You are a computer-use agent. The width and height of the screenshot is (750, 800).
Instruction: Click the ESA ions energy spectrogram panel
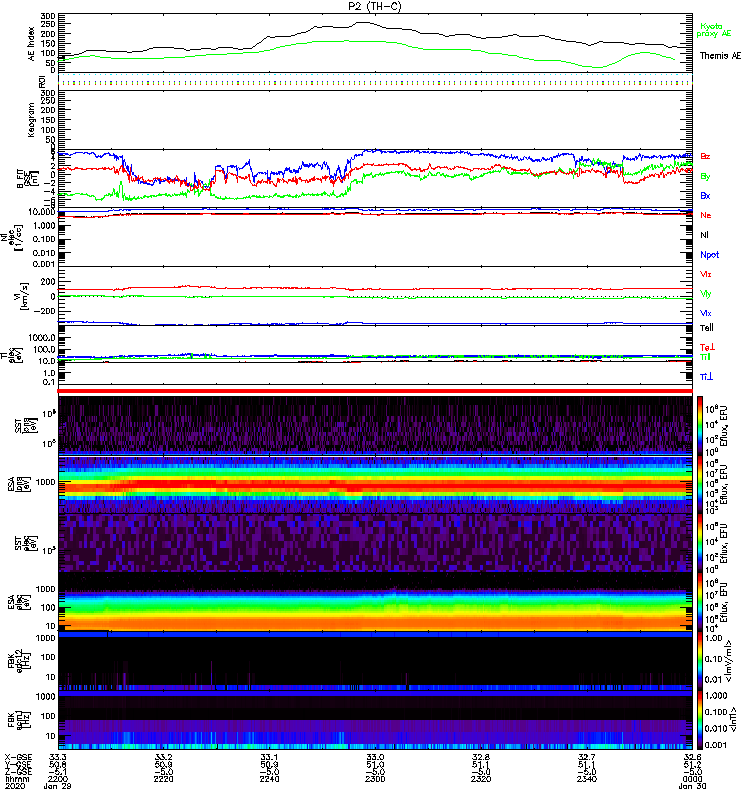point(375,484)
